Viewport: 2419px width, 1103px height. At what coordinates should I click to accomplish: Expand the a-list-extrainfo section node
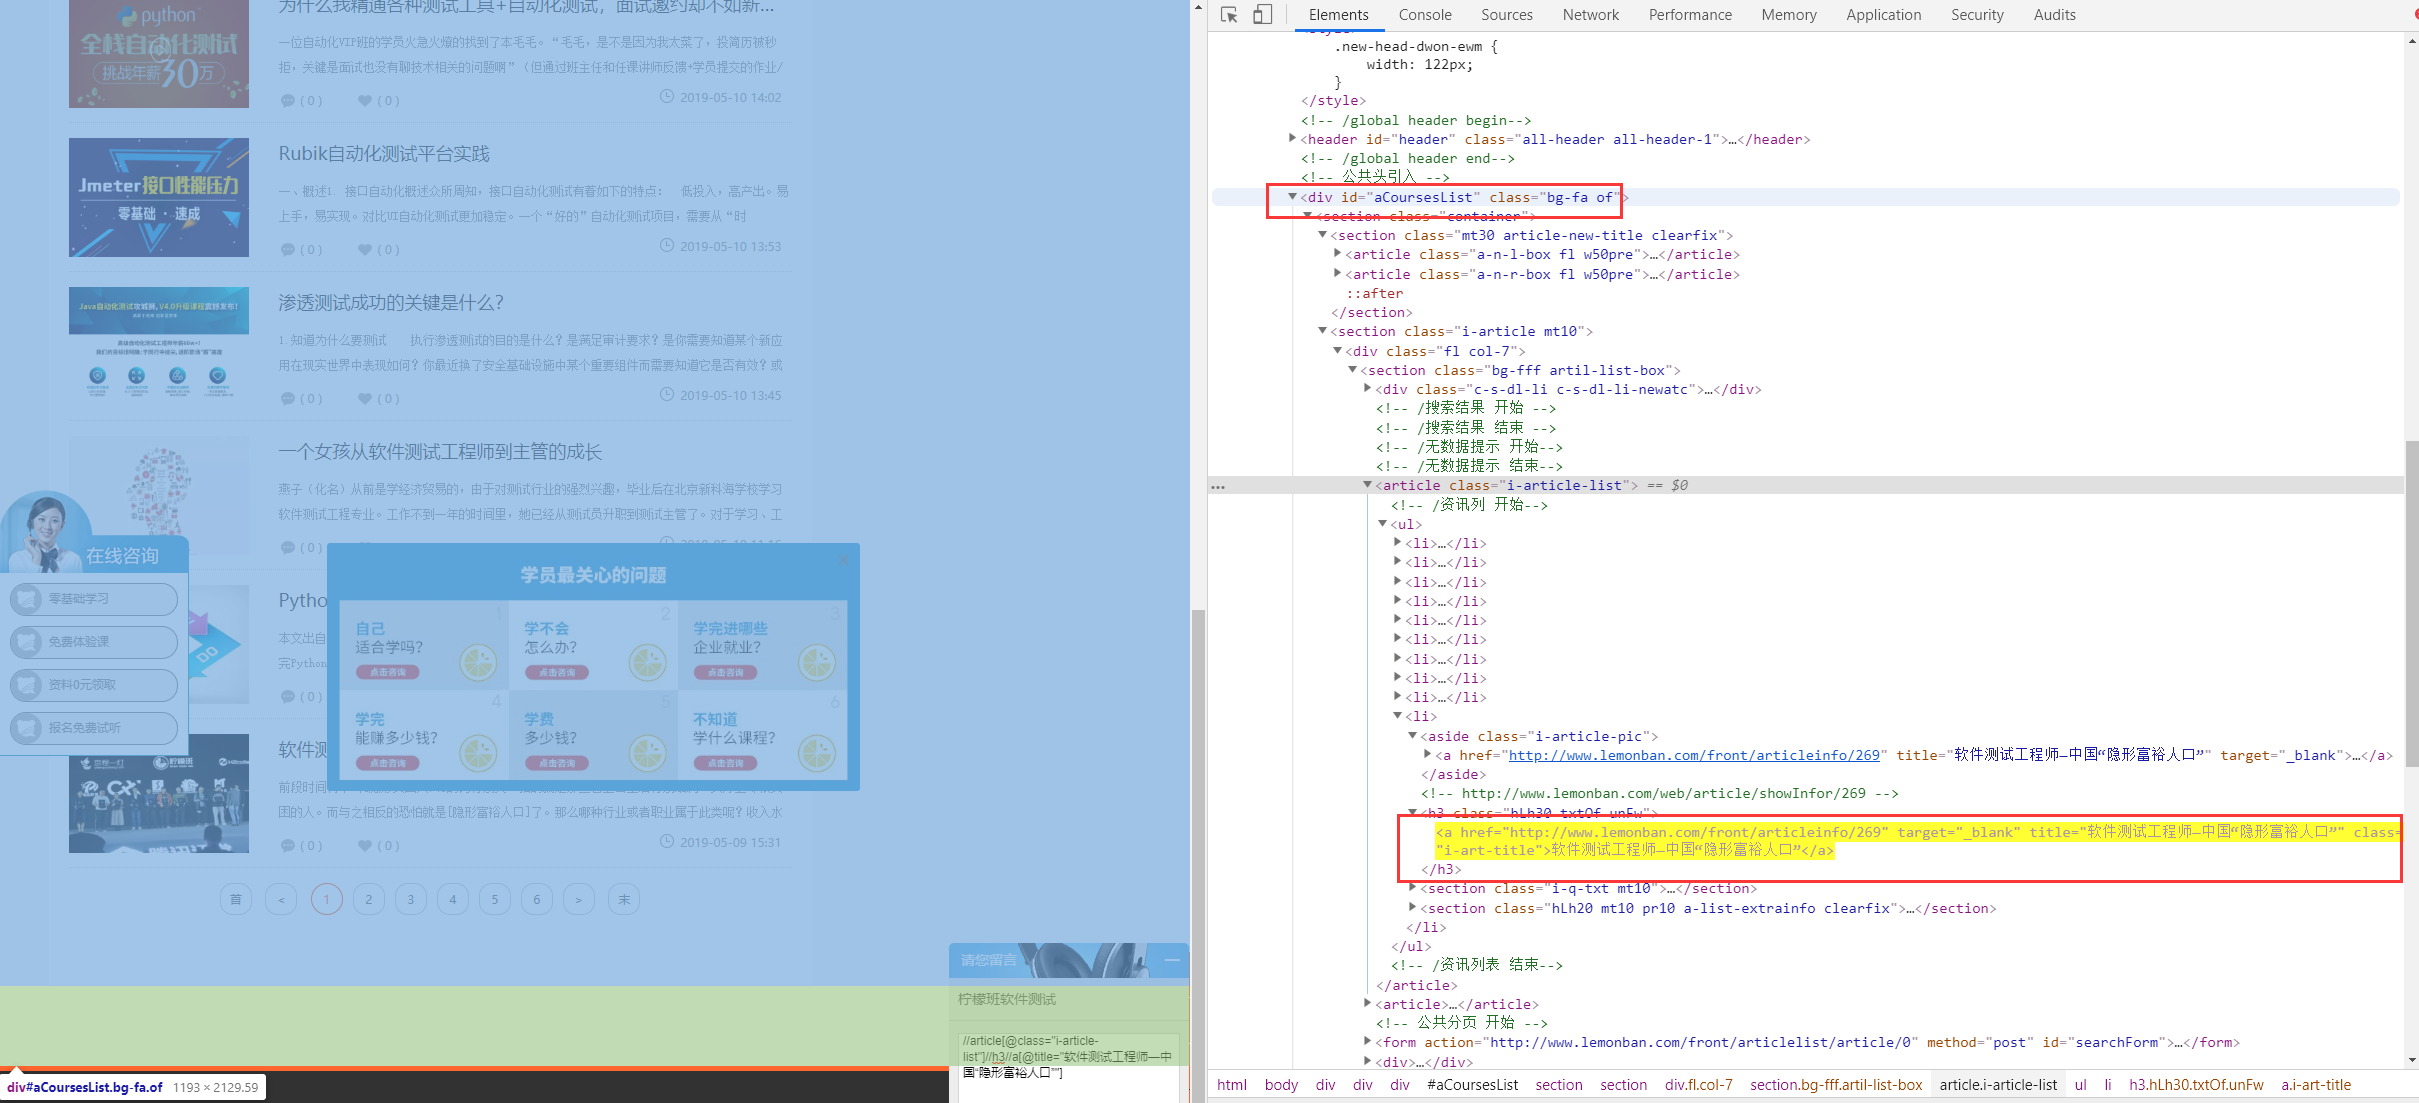coord(1412,908)
